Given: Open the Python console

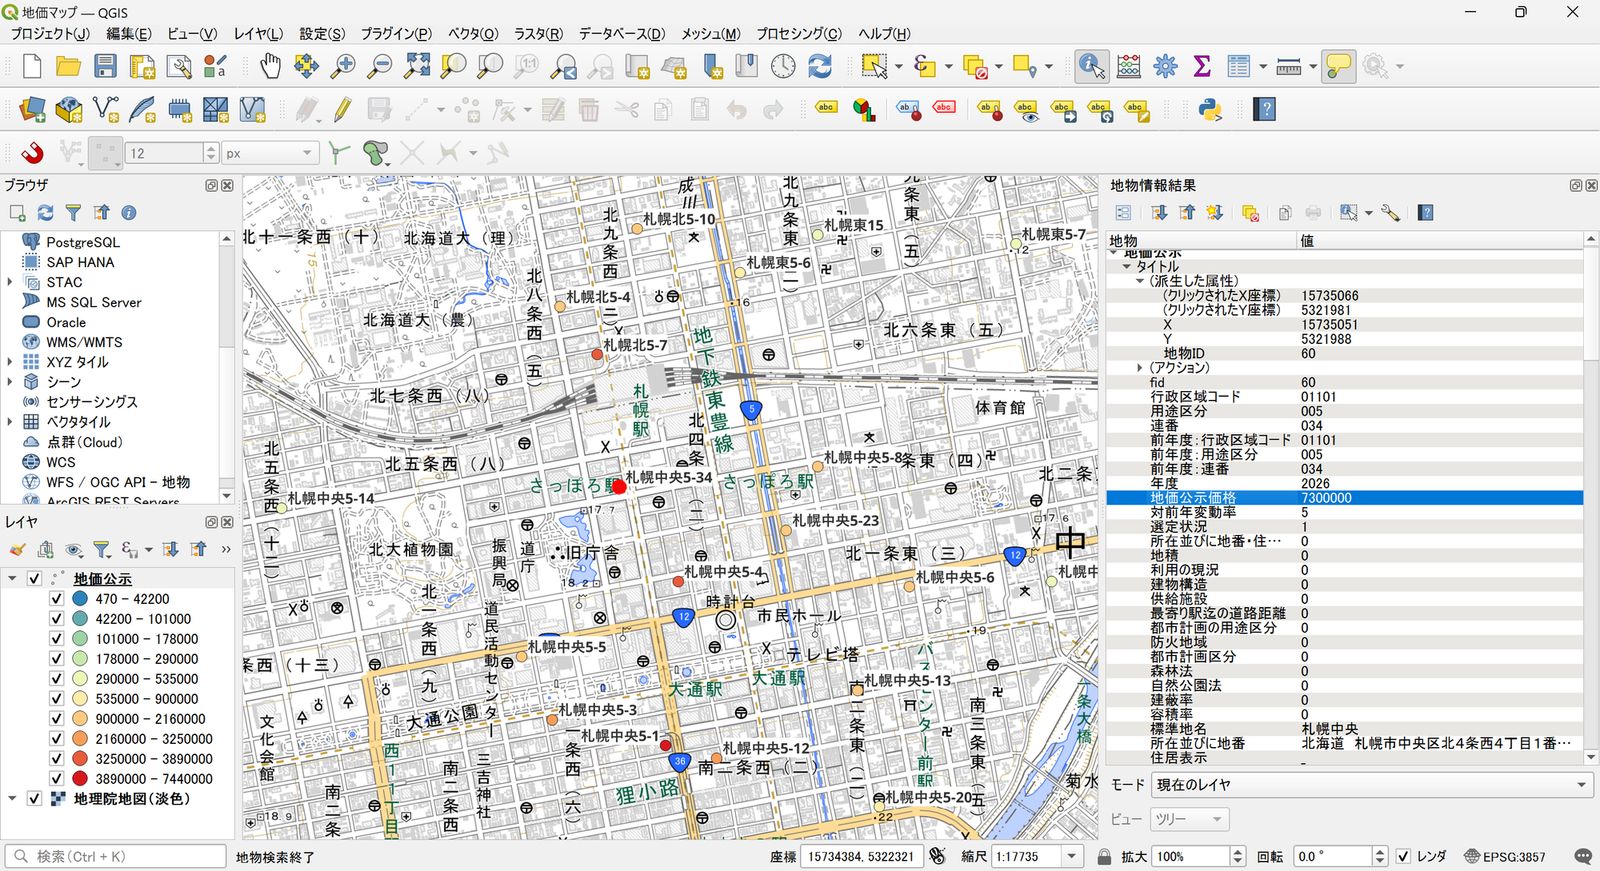Looking at the screenshot, I should coord(1210,109).
